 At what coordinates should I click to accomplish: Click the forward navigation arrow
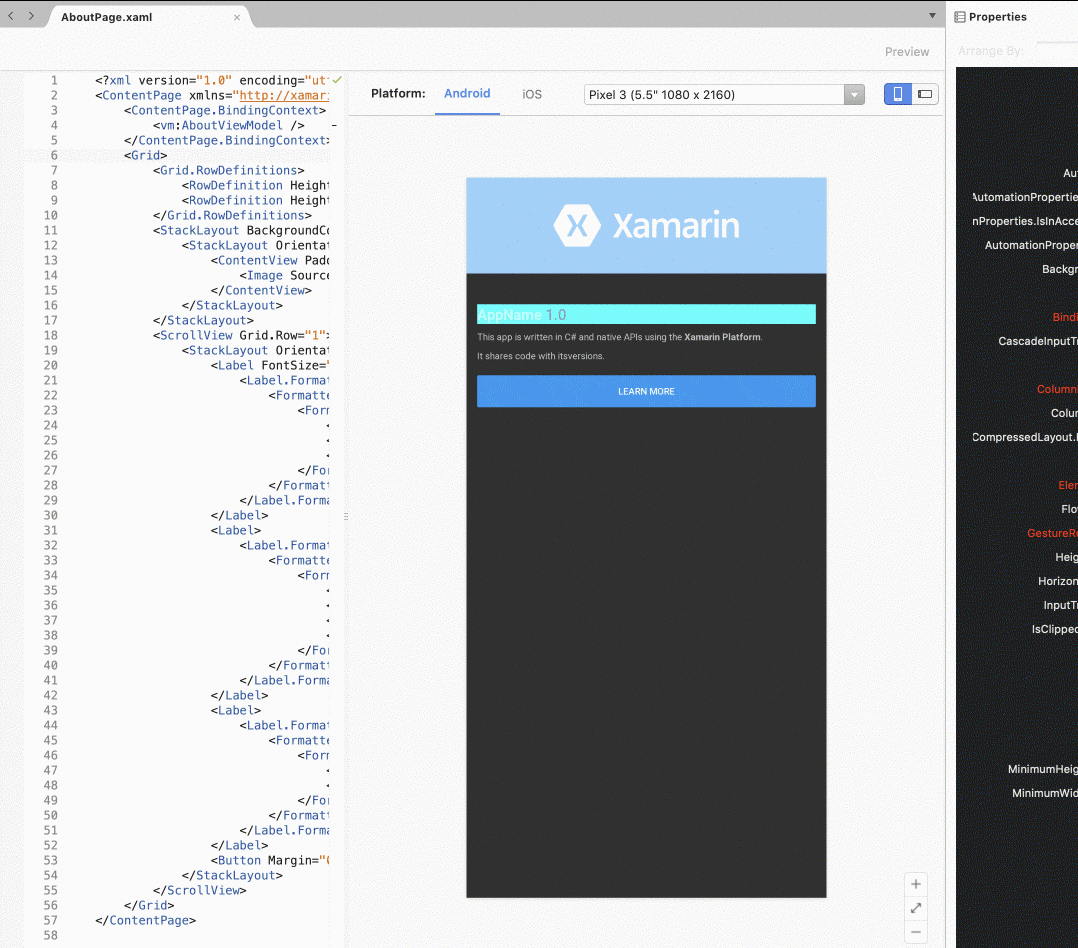(x=30, y=16)
